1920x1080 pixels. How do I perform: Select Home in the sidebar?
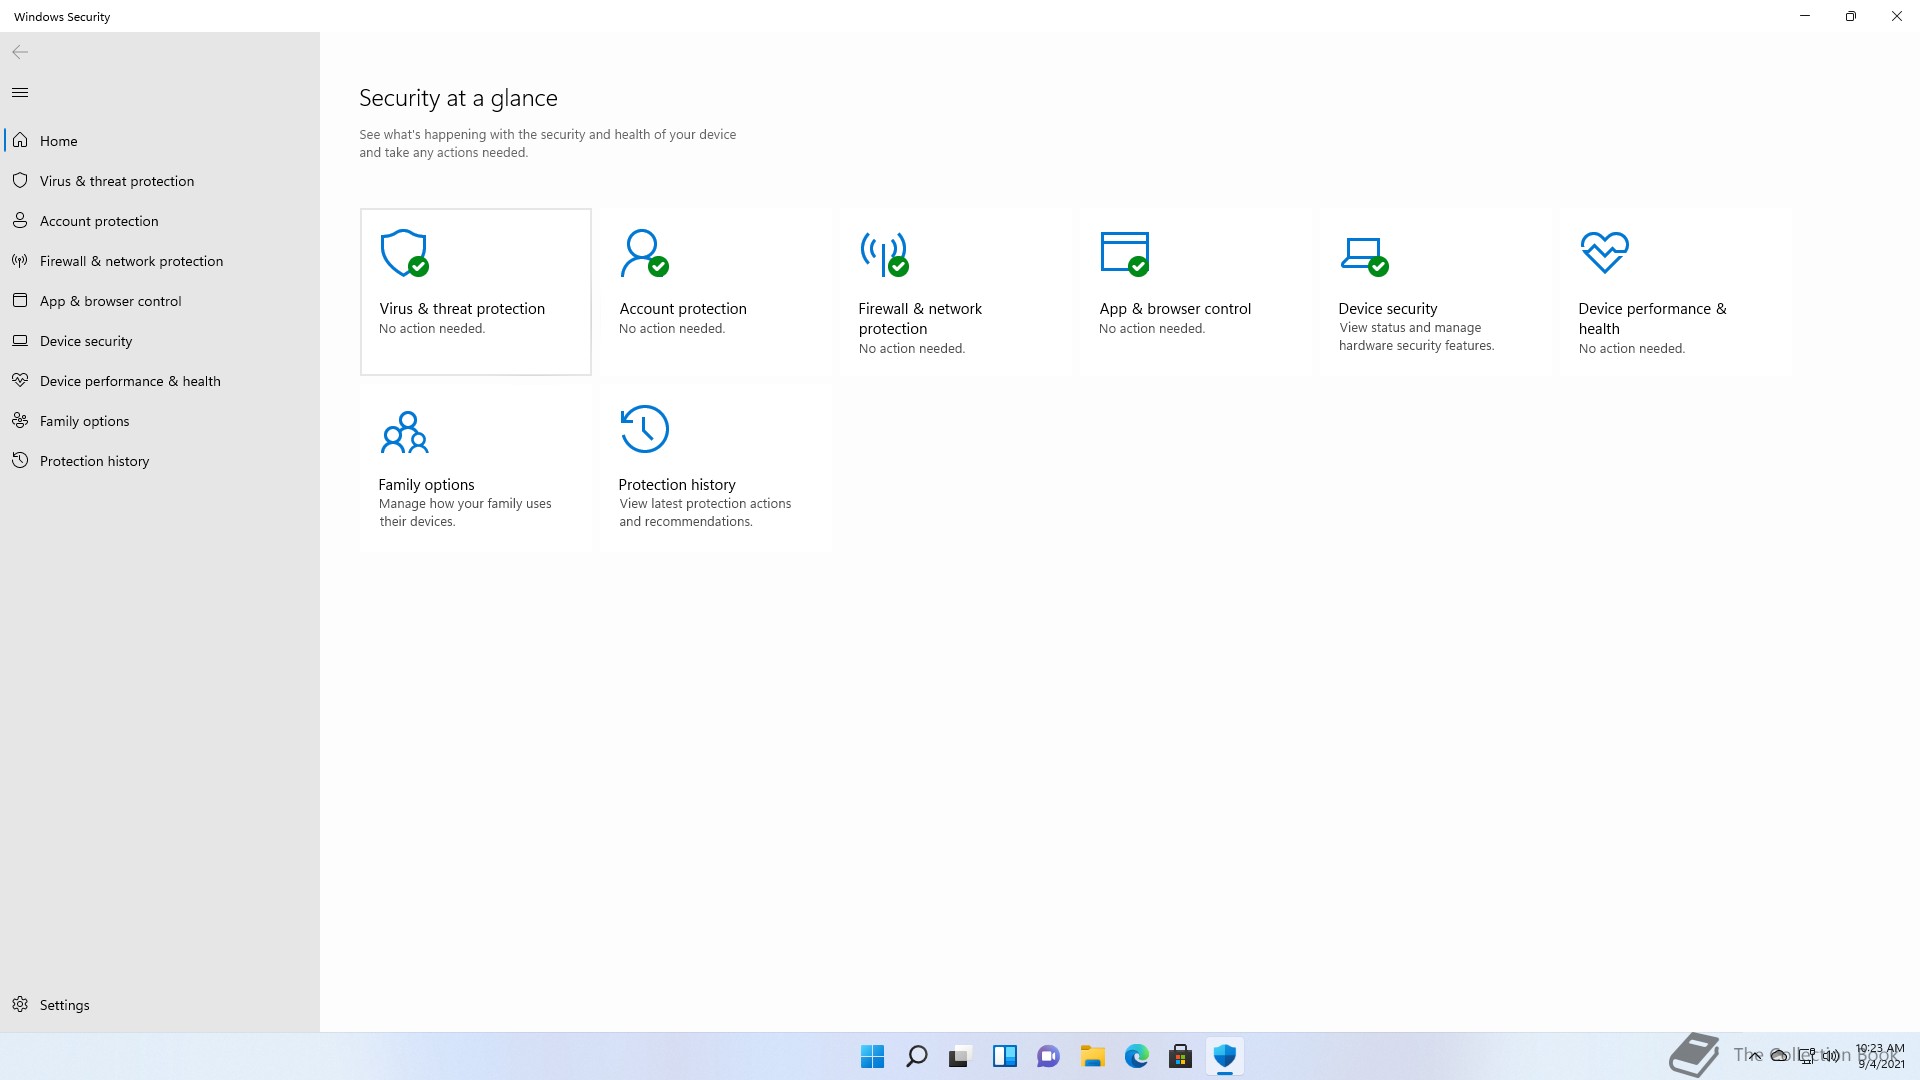(x=160, y=141)
